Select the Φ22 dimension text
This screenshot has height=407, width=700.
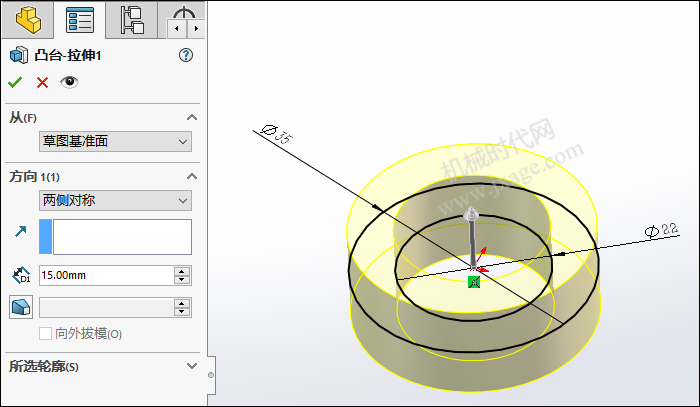[x=661, y=230]
